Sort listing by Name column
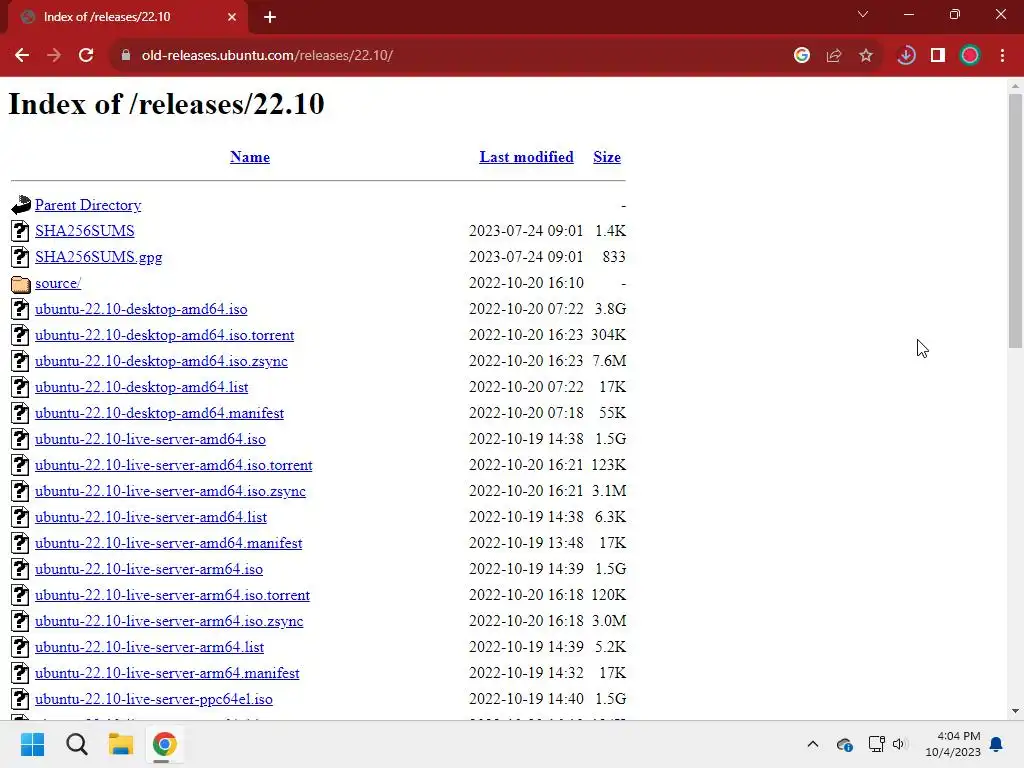Viewport: 1024px width, 768px height. [x=249, y=157]
